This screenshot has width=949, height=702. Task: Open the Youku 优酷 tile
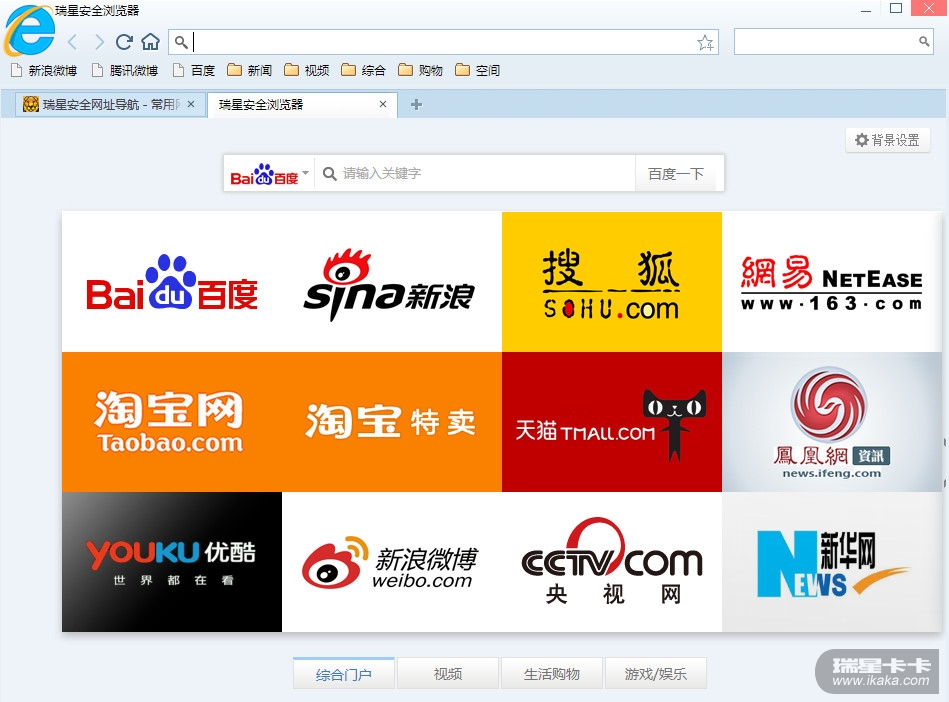[x=172, y=562]
